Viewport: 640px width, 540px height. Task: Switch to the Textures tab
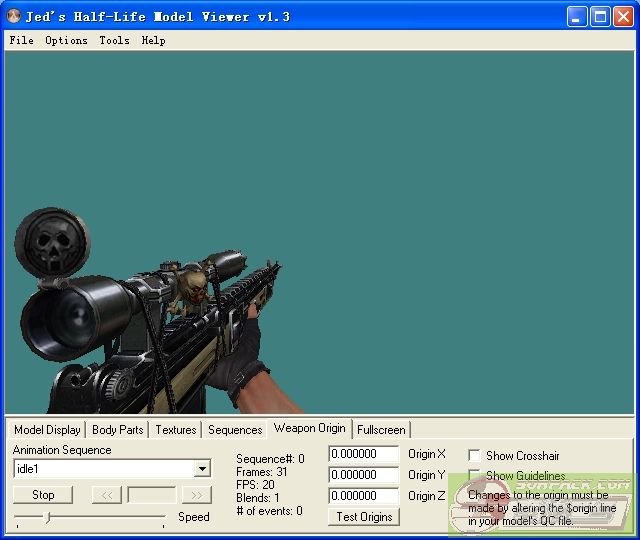click(x=175, y=430)
